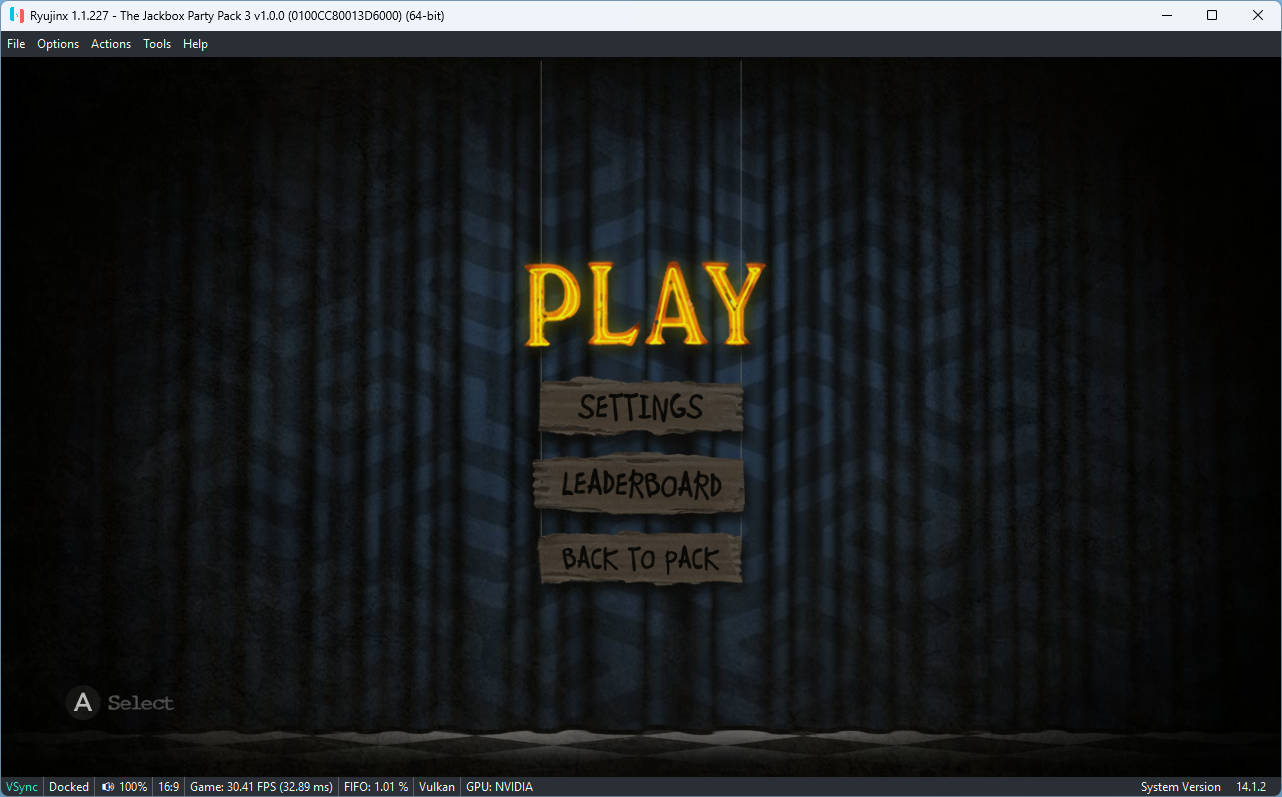This screenshot has width=1282, height=797.
Task: Open the Tools menu
Action: (156, 43)
